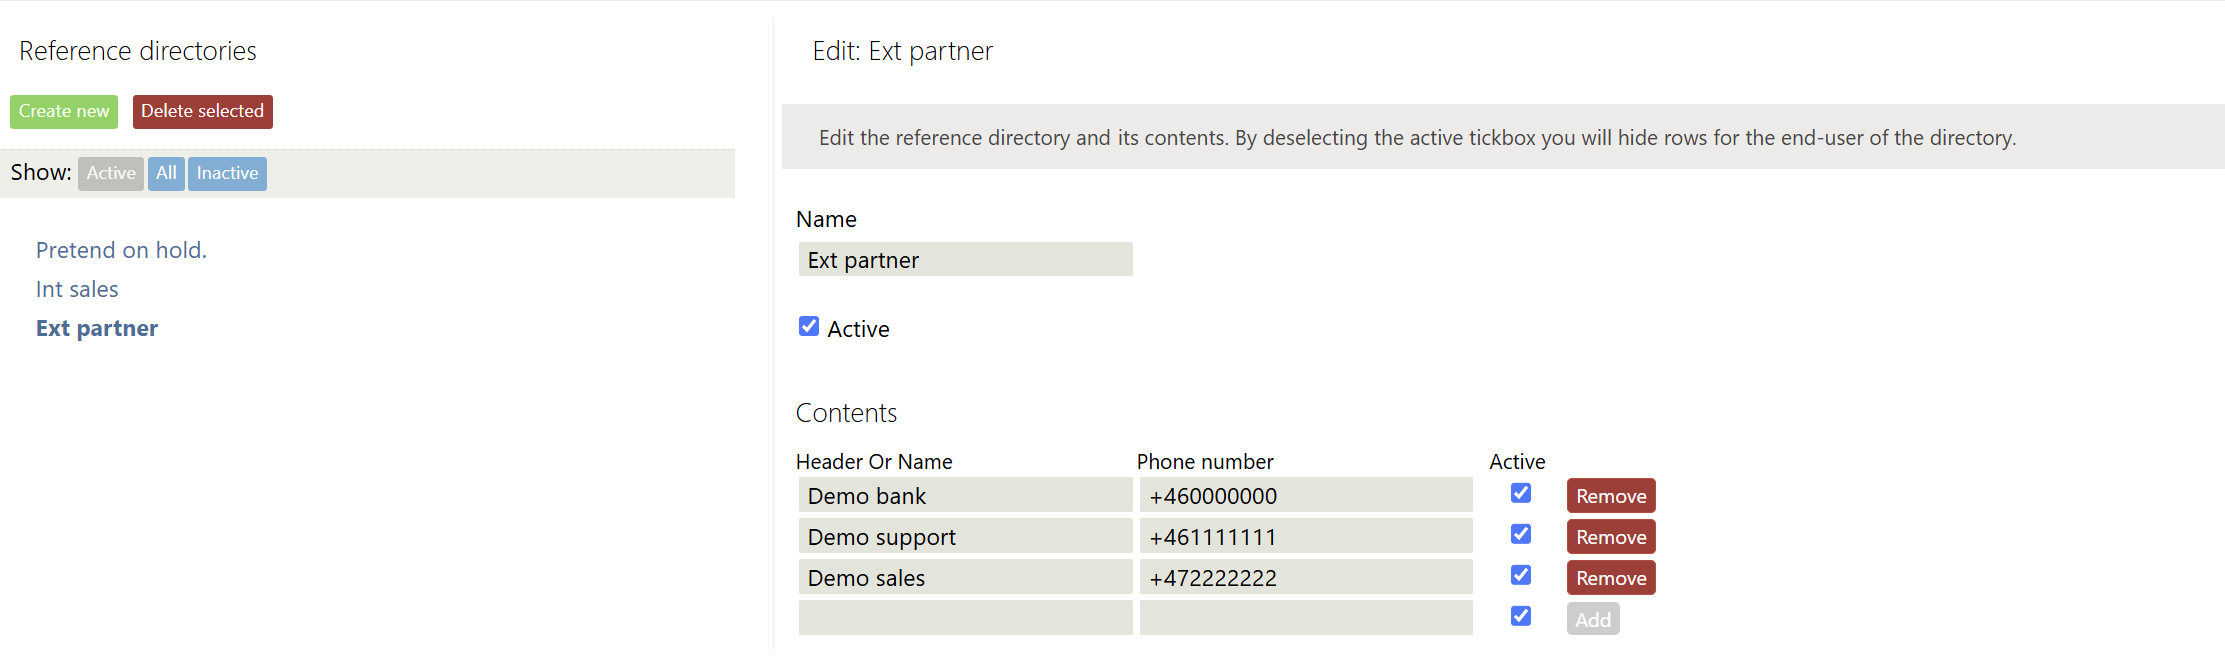Remove the Demo bank entry
Screen dimensions: 2225x672
tap(1610, 496)
